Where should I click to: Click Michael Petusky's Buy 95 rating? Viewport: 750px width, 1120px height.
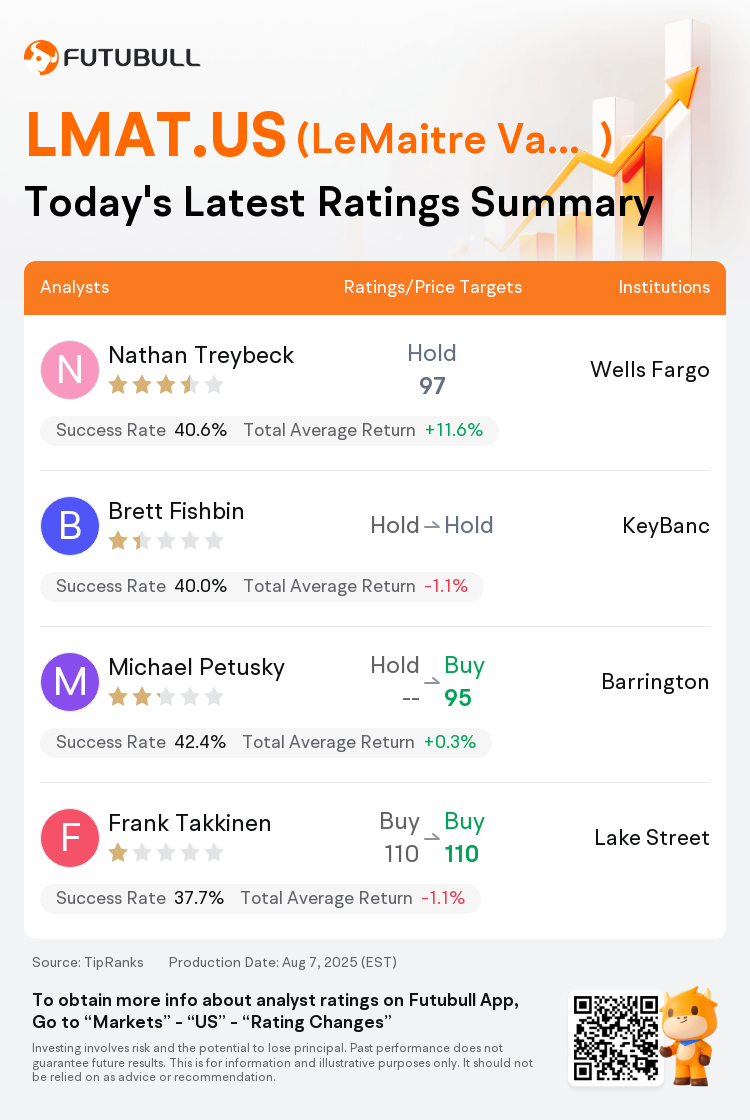point(464,681)
